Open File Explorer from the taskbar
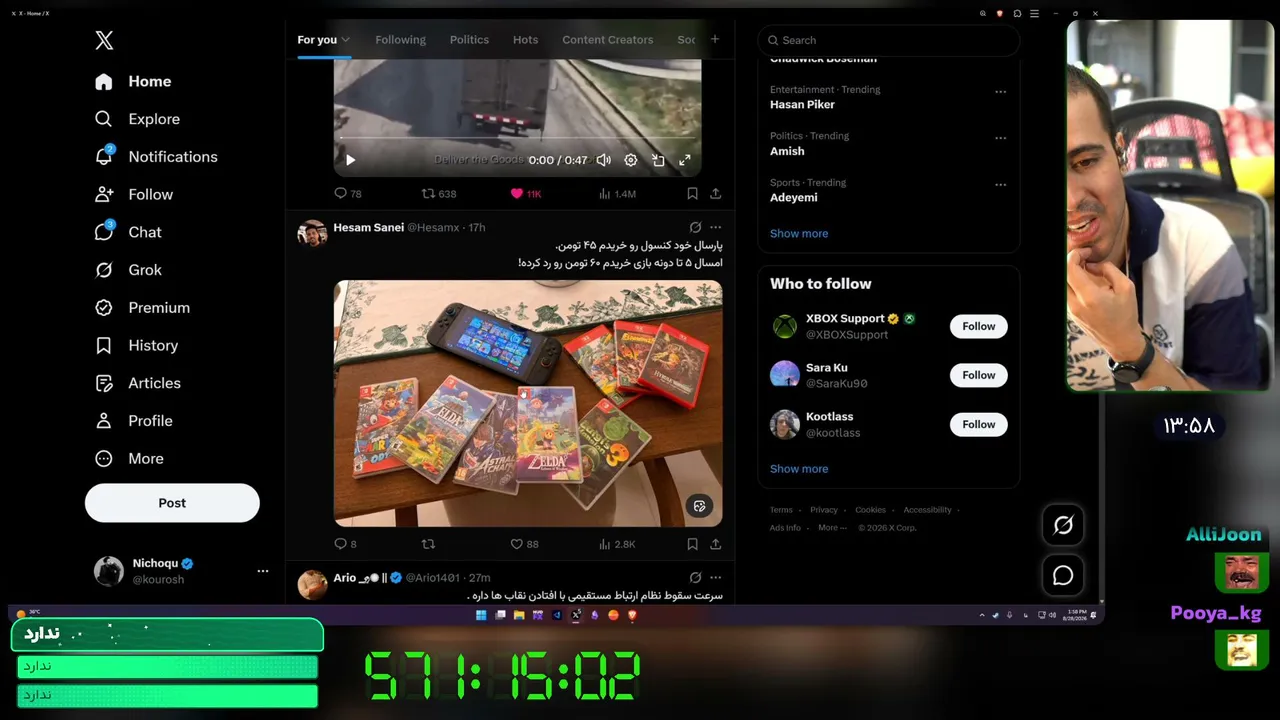 pyautogui.click(x=519, y=615)
